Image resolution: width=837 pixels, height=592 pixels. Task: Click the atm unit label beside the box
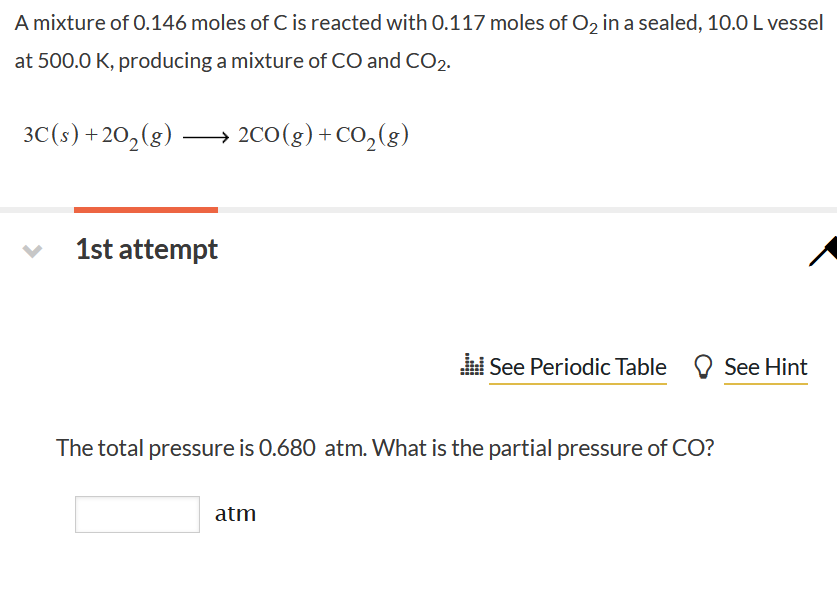(235, 513)
